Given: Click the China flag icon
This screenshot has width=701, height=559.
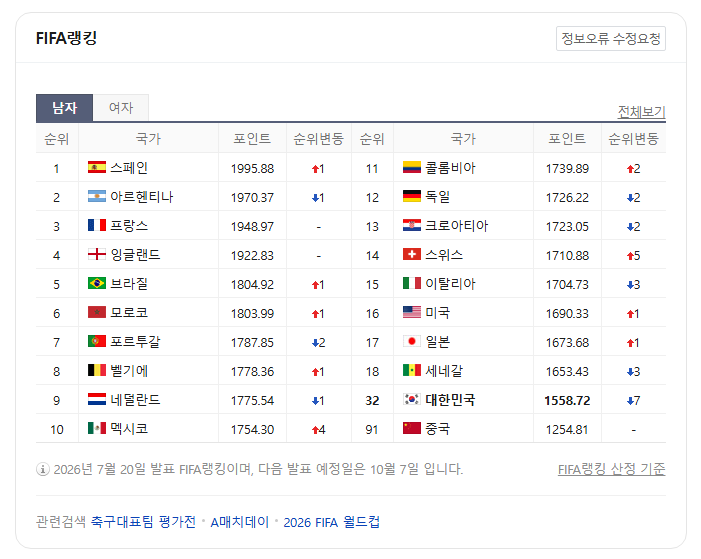Looking at the screenshot, I should (412, 428).
